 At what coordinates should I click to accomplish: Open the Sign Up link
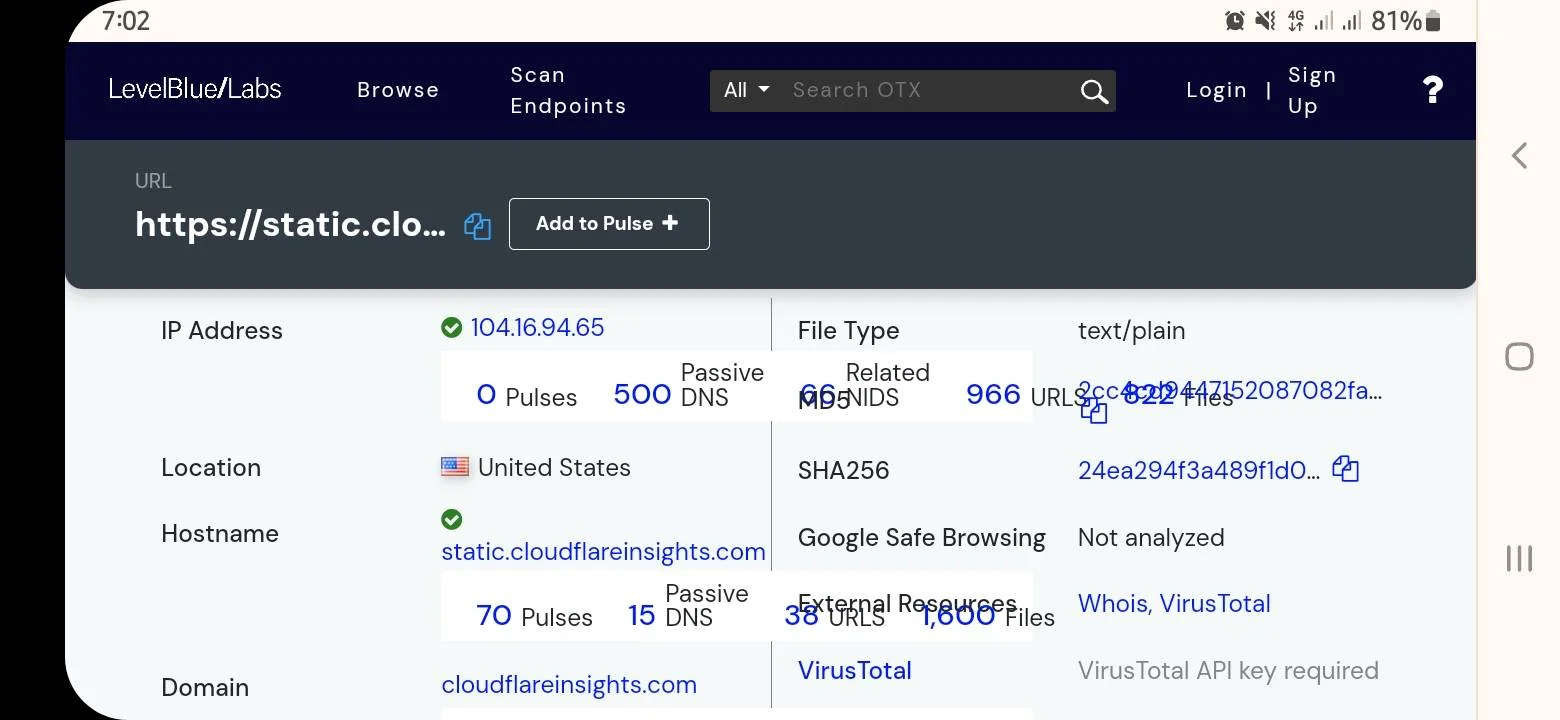click(1312, 90)
